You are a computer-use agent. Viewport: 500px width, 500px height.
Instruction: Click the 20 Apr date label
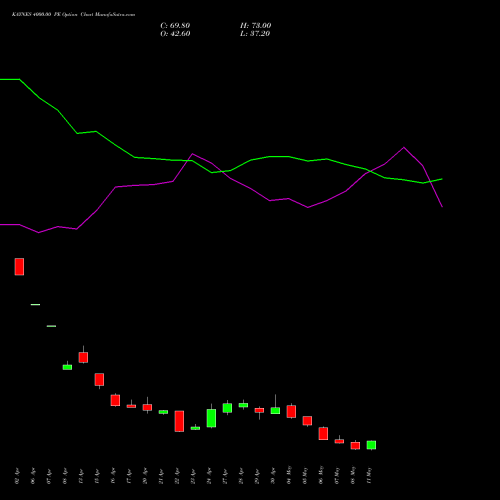point(145,476)
